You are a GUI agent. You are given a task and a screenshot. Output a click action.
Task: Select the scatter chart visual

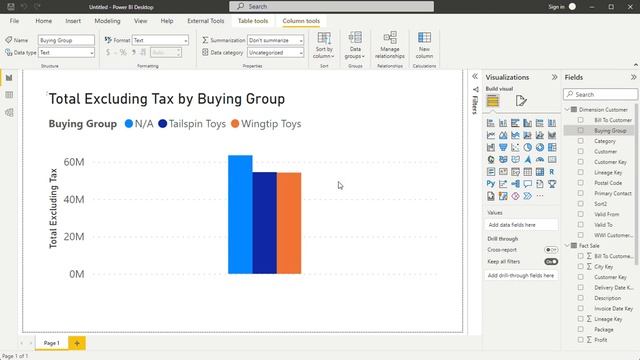click(x=515, y=147)
